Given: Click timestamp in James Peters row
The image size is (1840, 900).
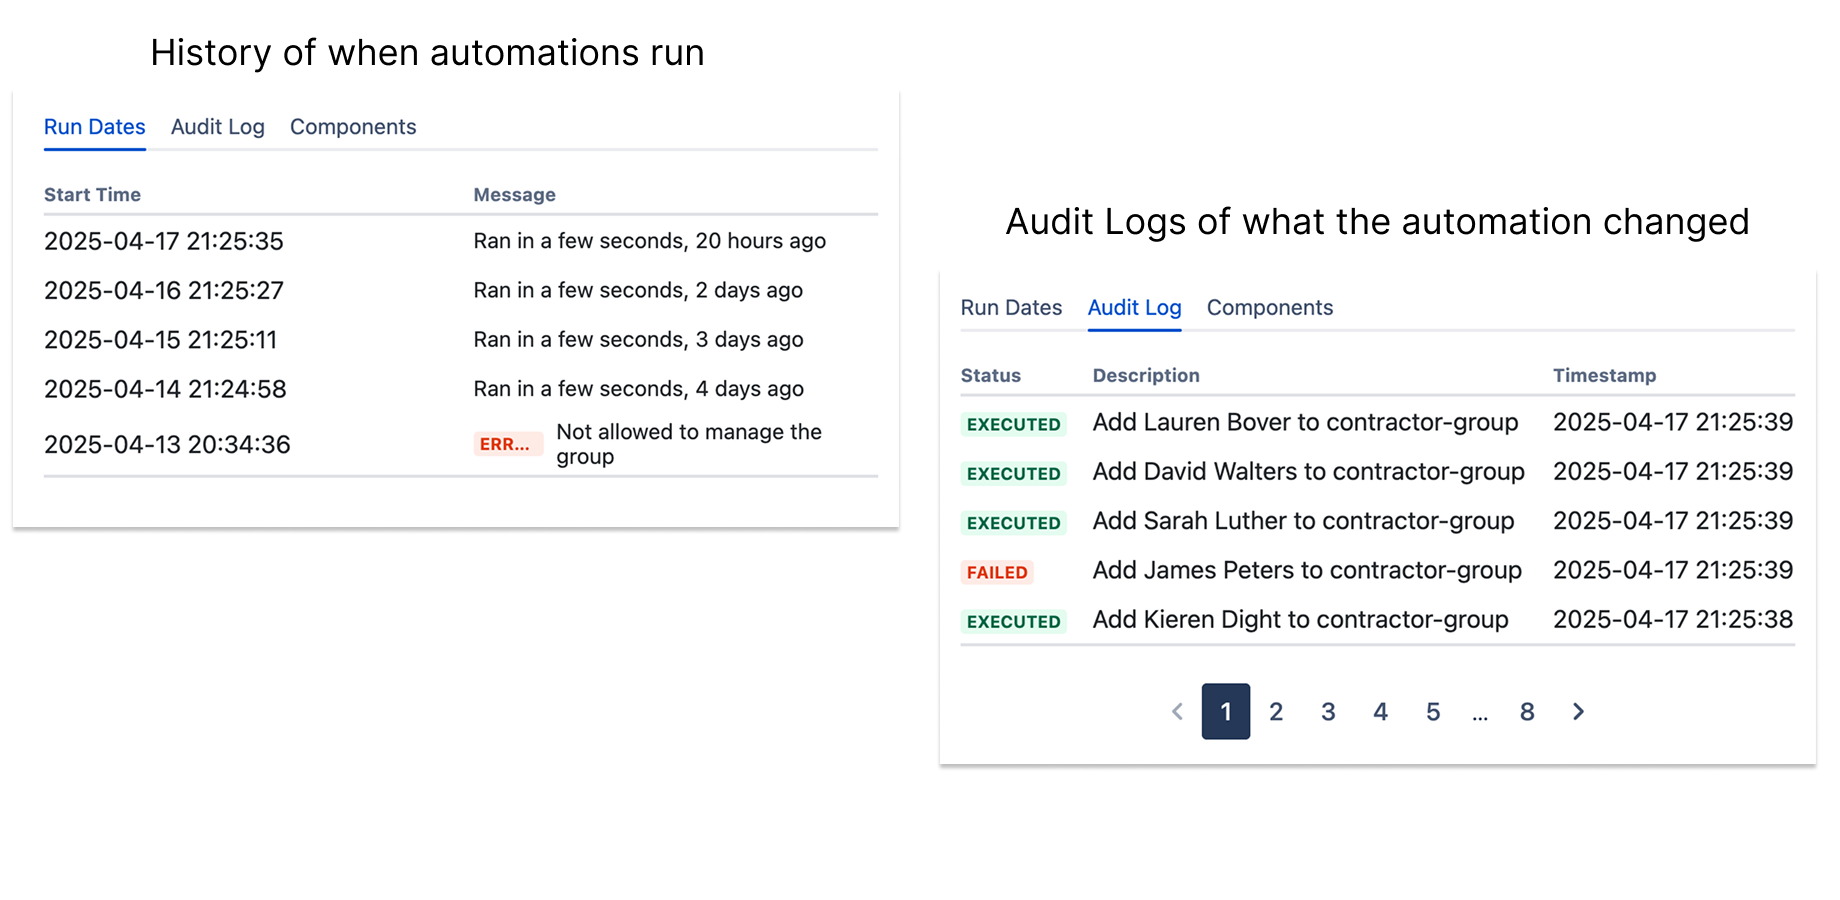Looking at the screenshot, I should coord(1673,570).
